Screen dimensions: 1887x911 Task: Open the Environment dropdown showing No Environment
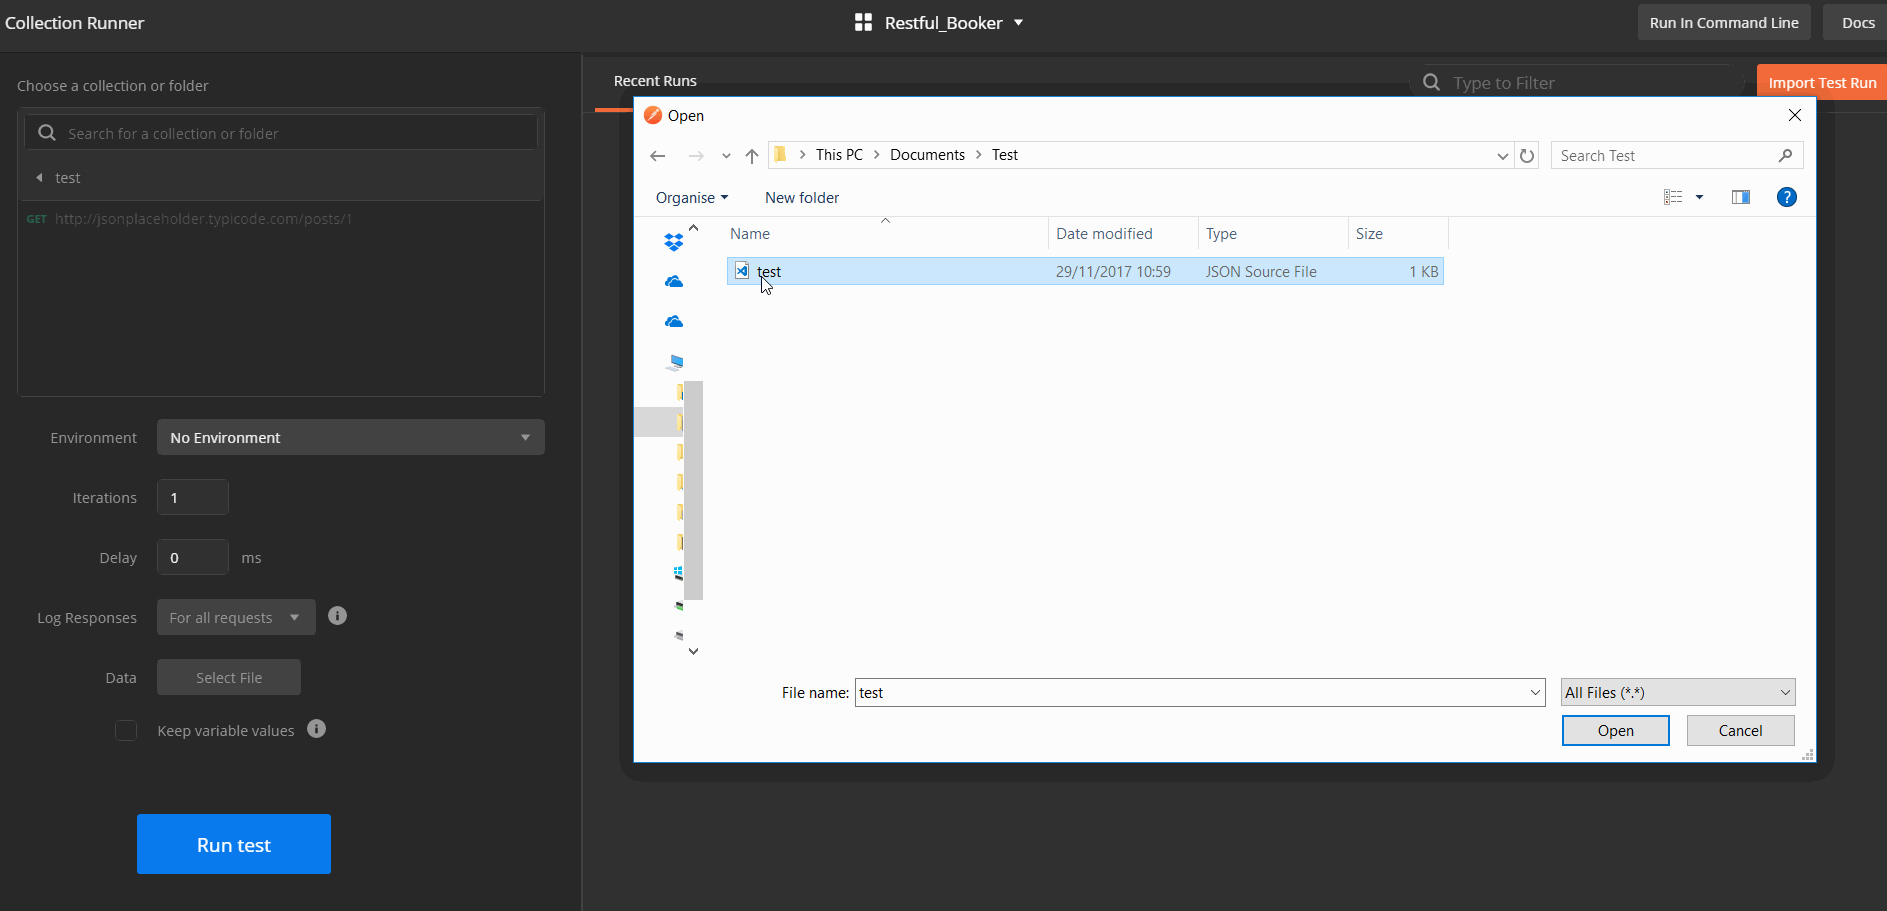[350, 437]
